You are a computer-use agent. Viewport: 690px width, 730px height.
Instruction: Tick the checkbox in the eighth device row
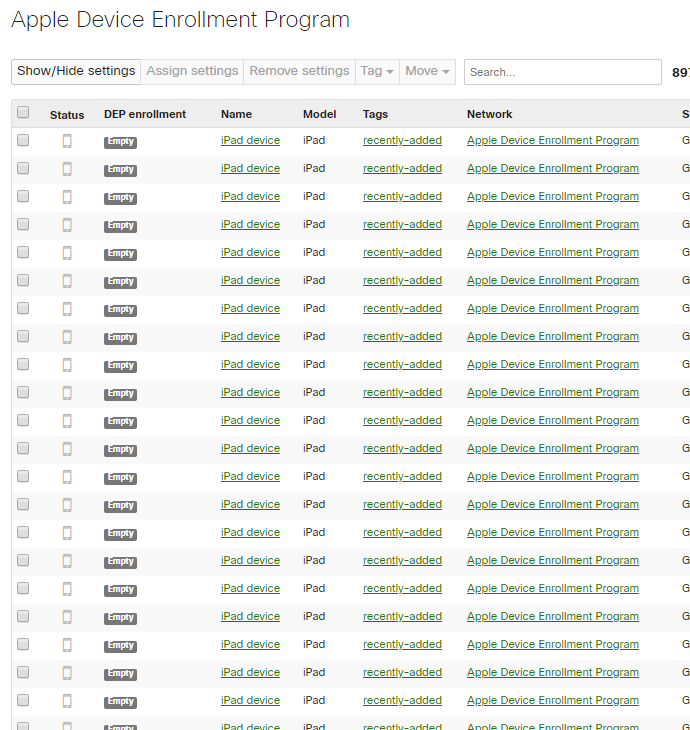point(23,336)
